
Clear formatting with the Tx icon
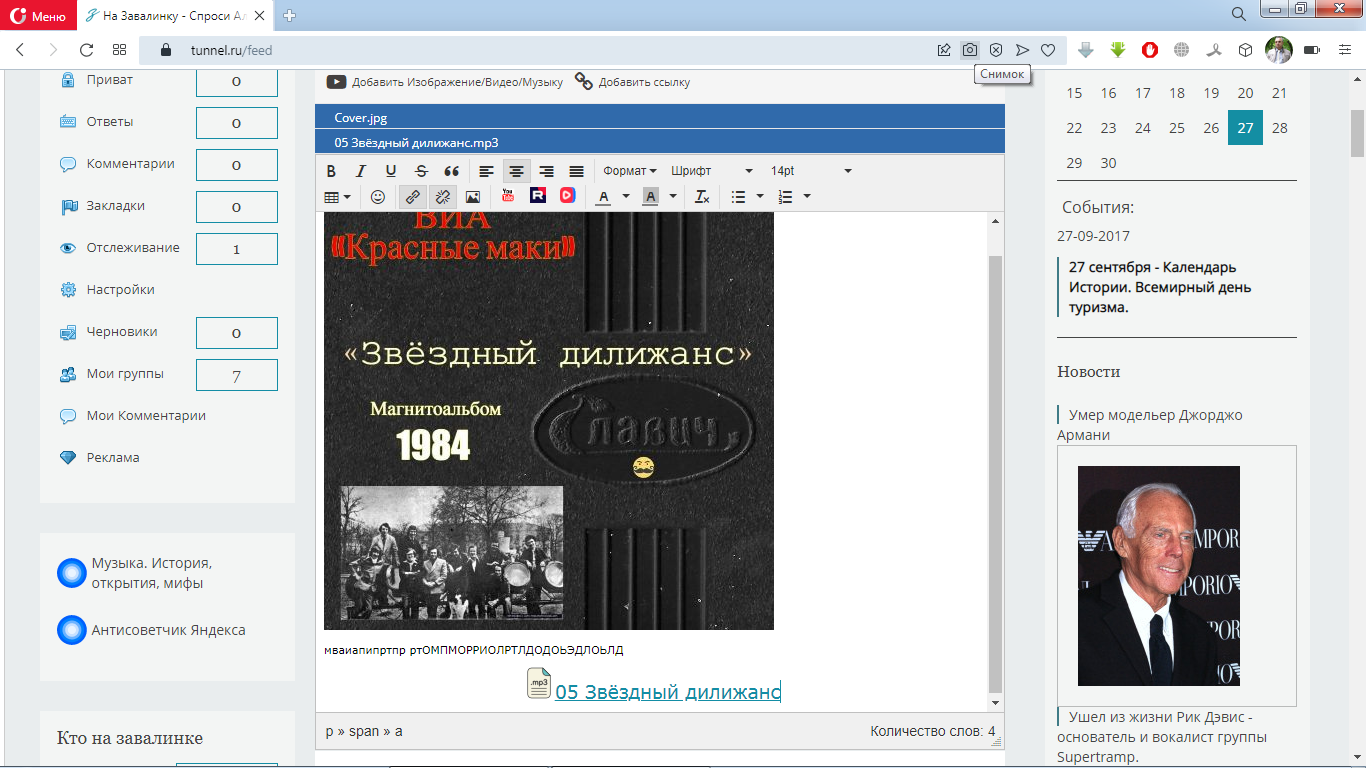pos(702,197)
